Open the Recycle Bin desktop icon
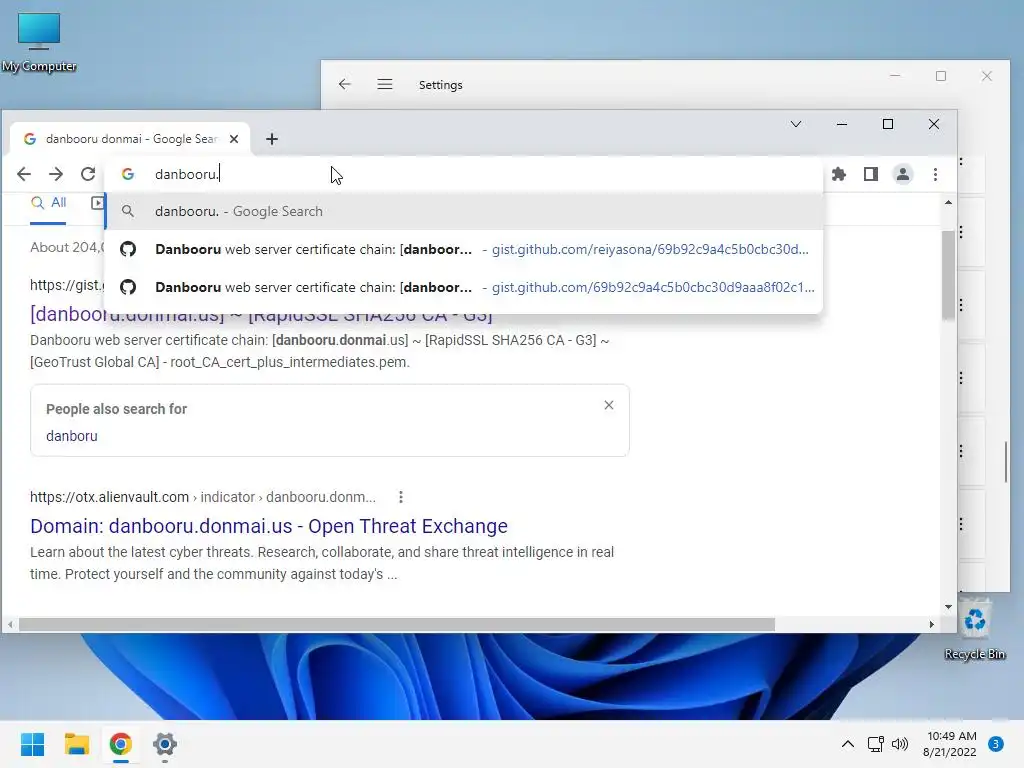 pos(974,628)
